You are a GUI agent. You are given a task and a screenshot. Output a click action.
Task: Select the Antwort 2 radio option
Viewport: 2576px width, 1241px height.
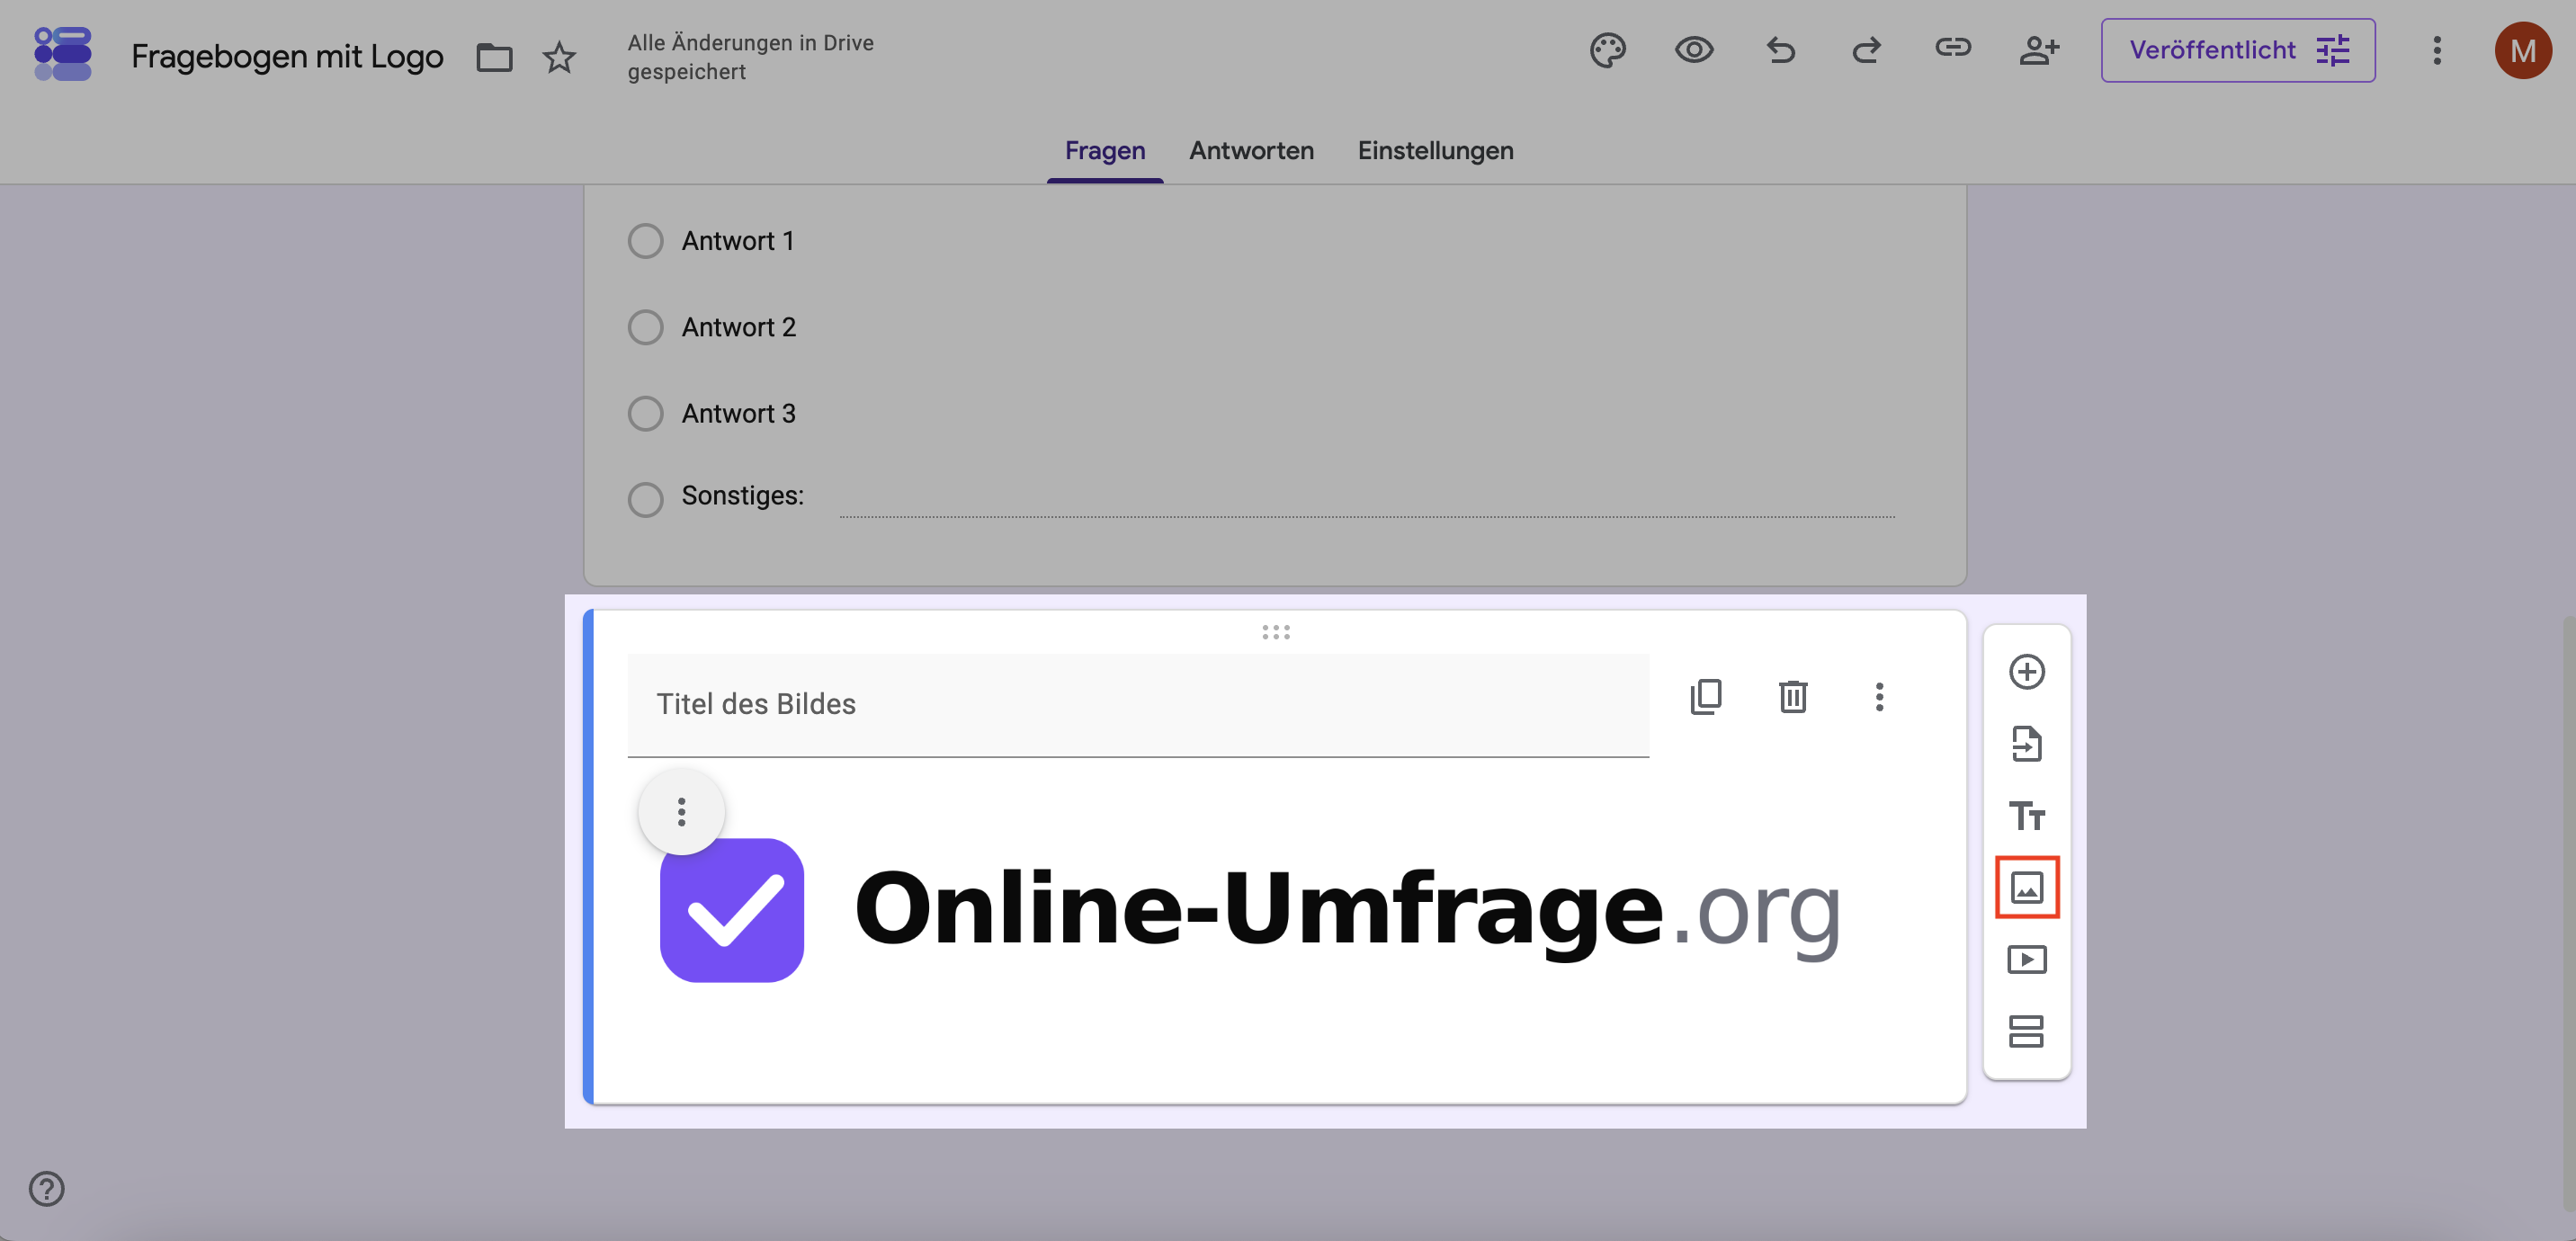click(645, 327)
